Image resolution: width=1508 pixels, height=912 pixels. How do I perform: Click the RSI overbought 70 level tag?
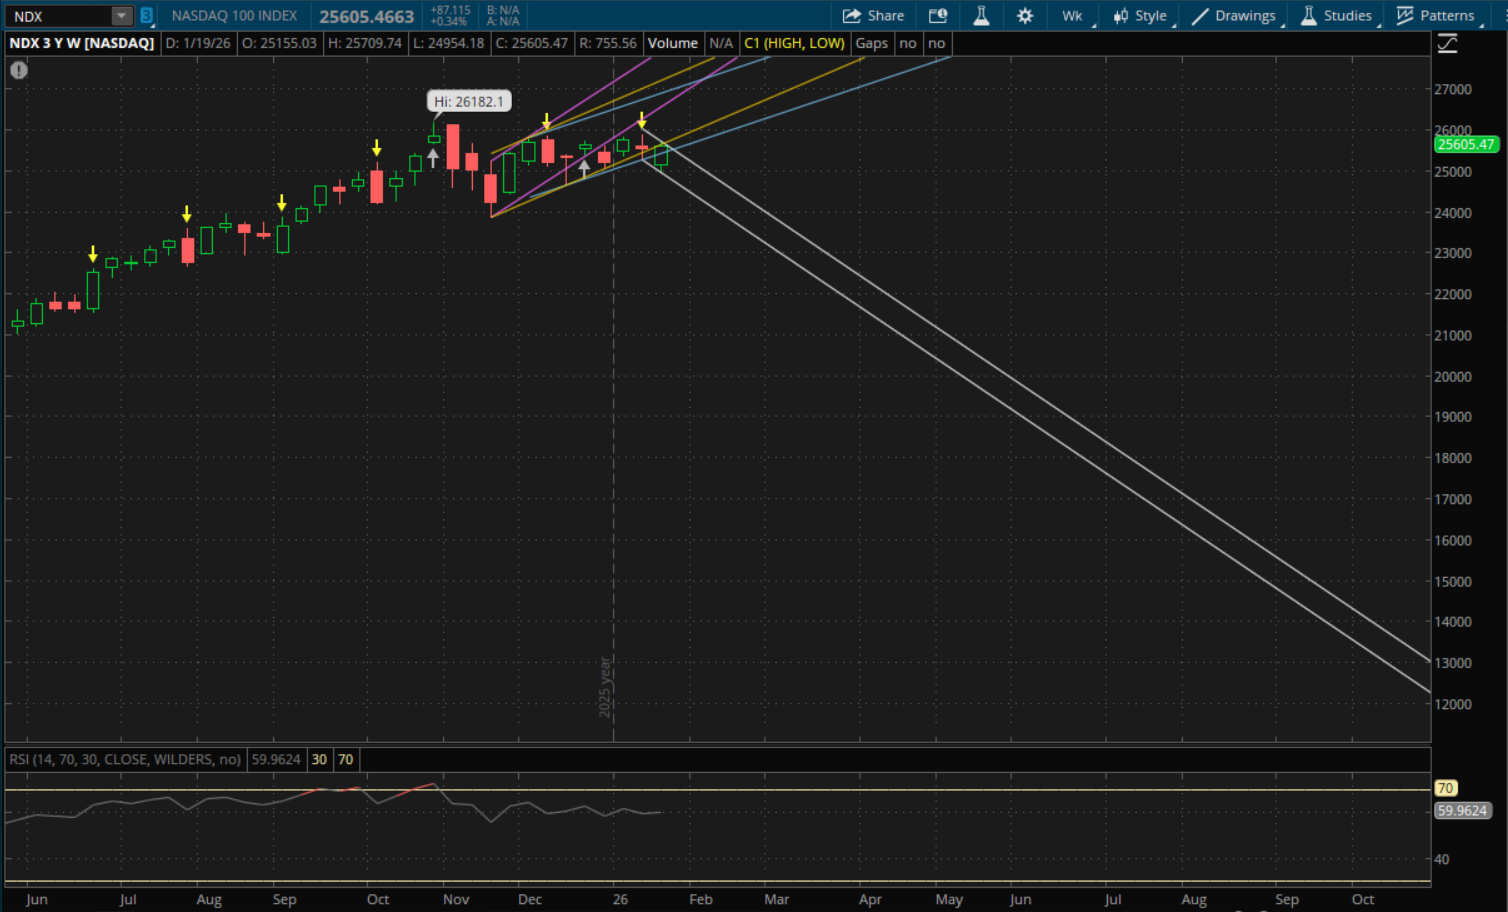point(1445,788)
